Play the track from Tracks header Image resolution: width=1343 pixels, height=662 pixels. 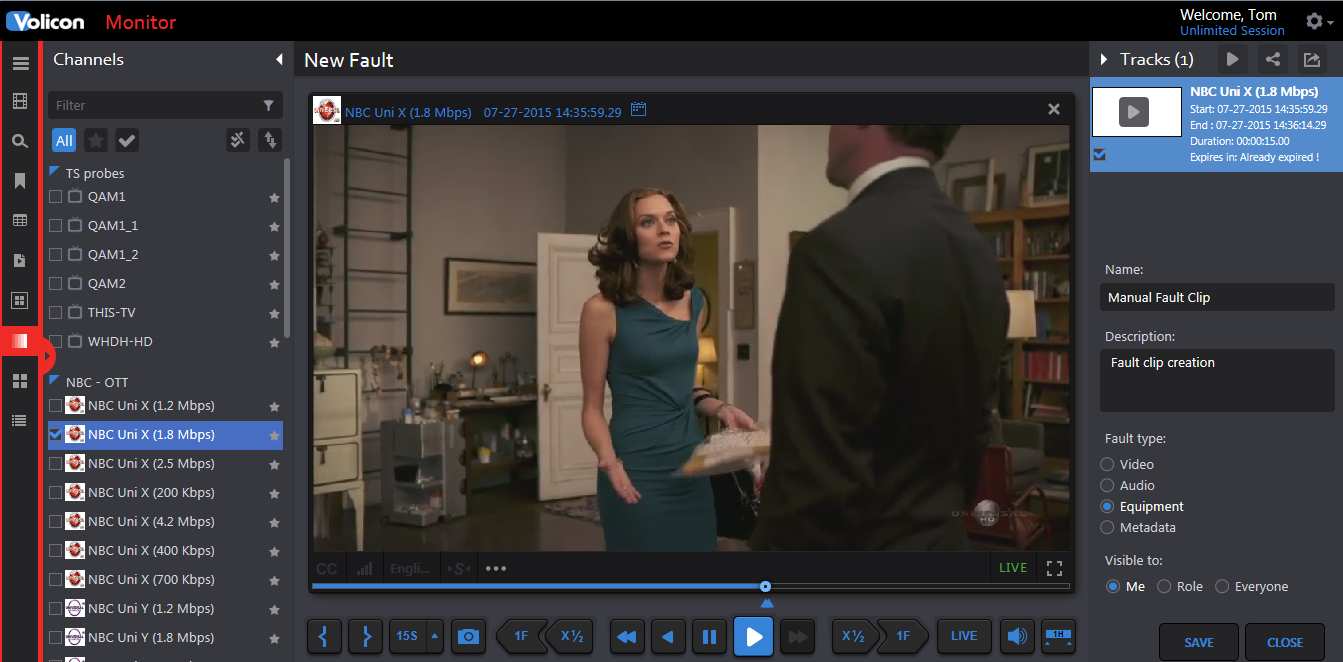click(1233, 59)
